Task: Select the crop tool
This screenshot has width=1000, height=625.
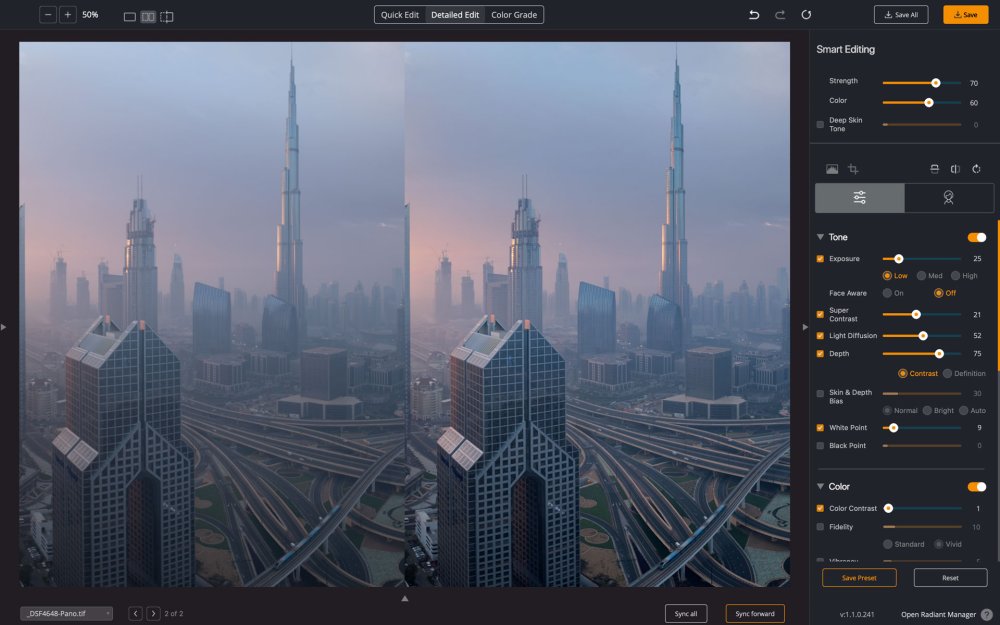Action: [853, 169]
